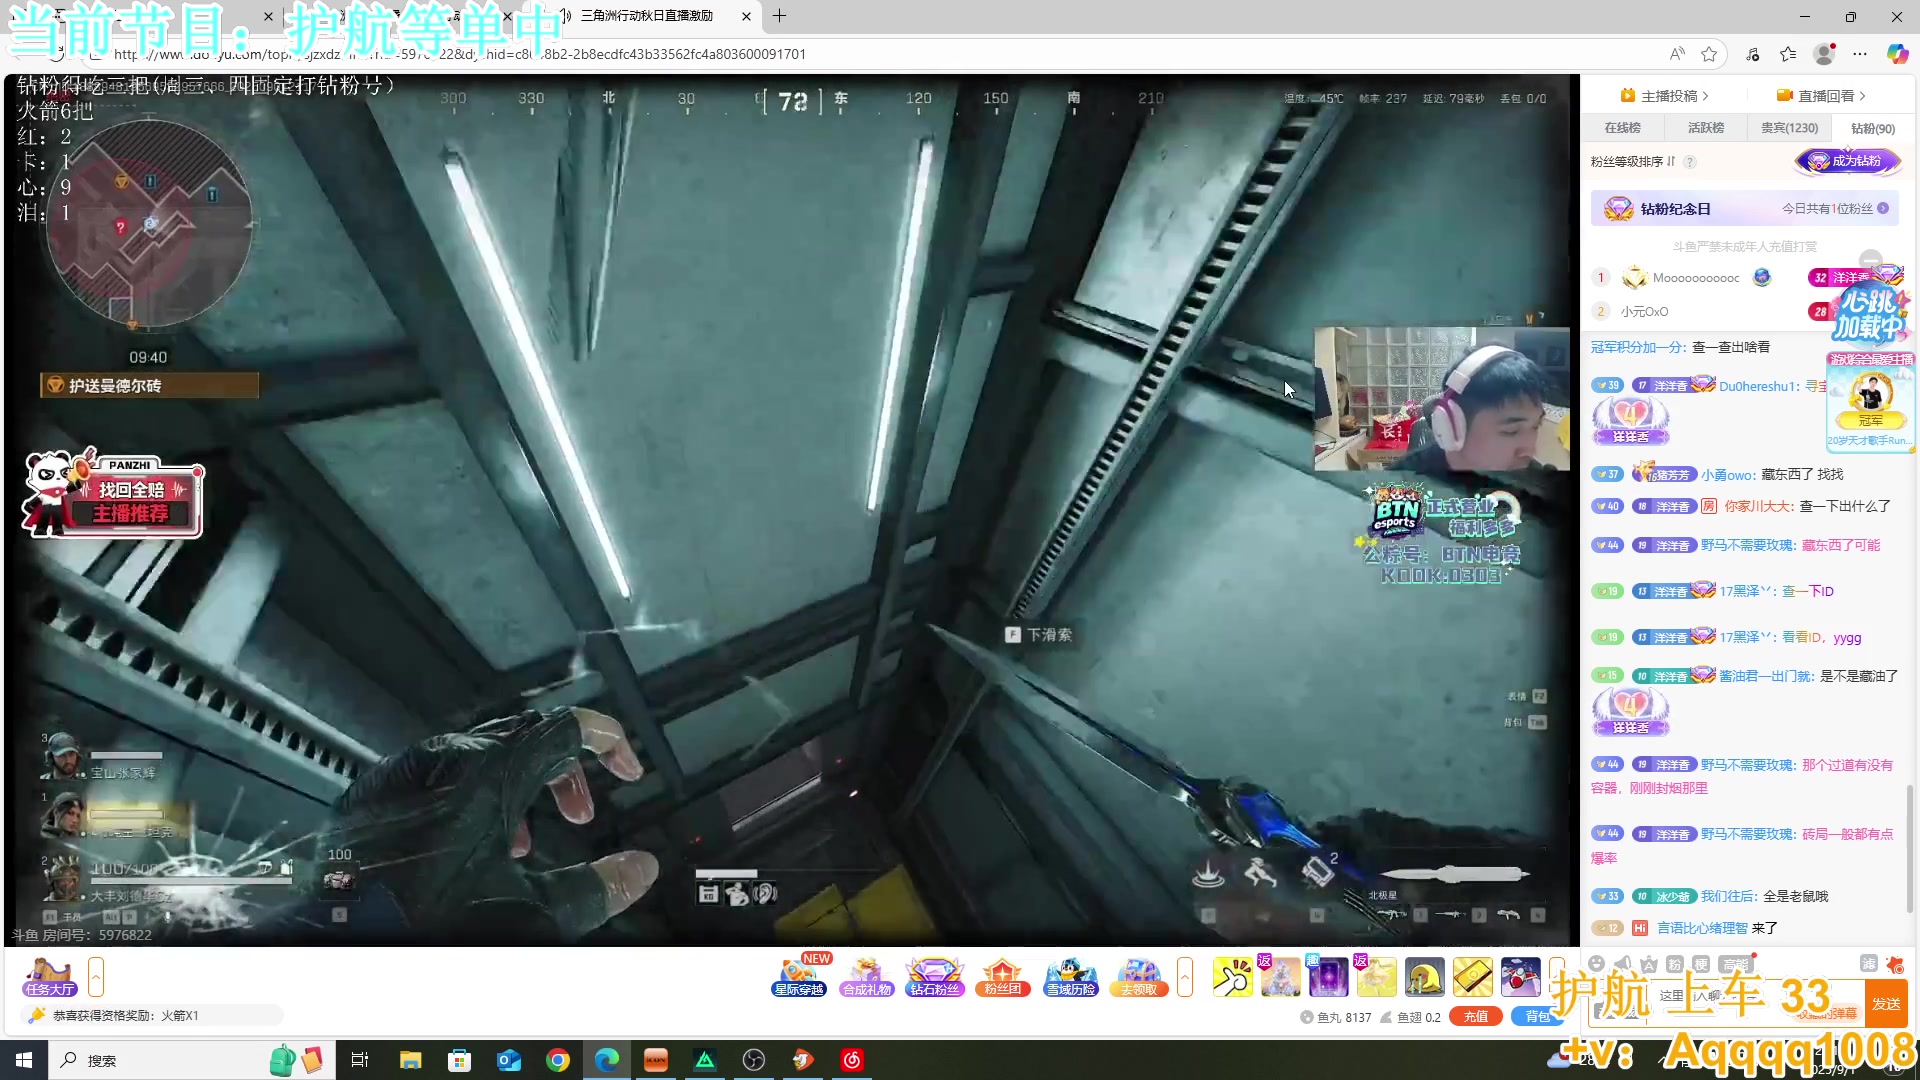Open a new browser tab

(780, 16)
